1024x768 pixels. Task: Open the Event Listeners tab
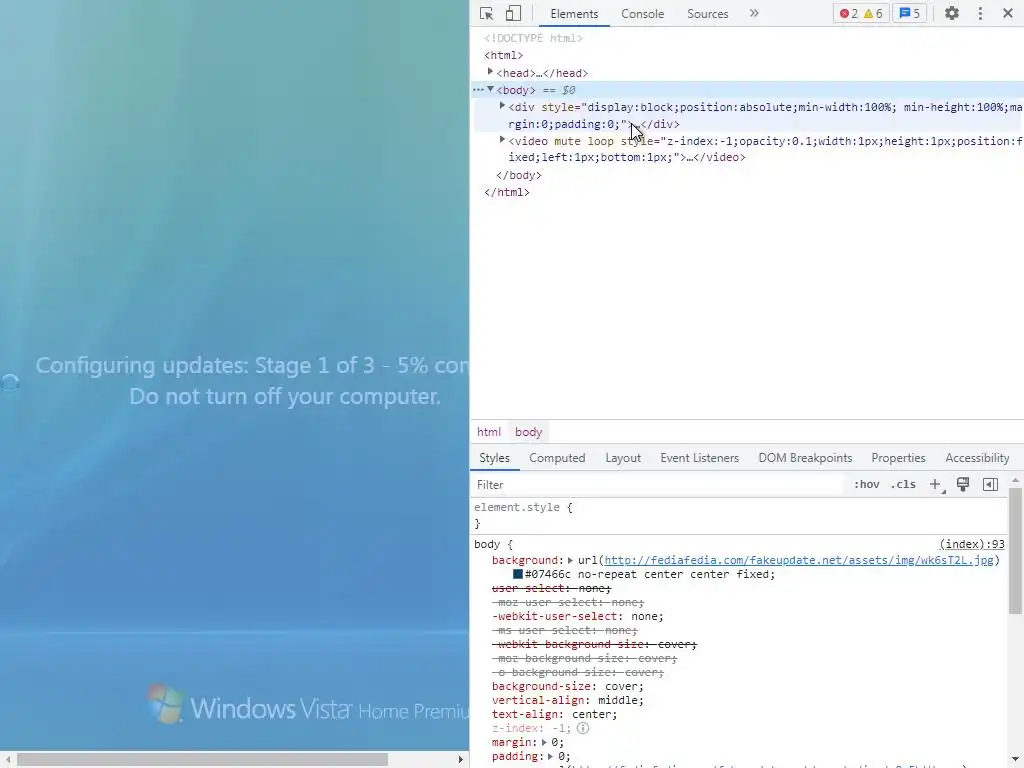[699, 458]
